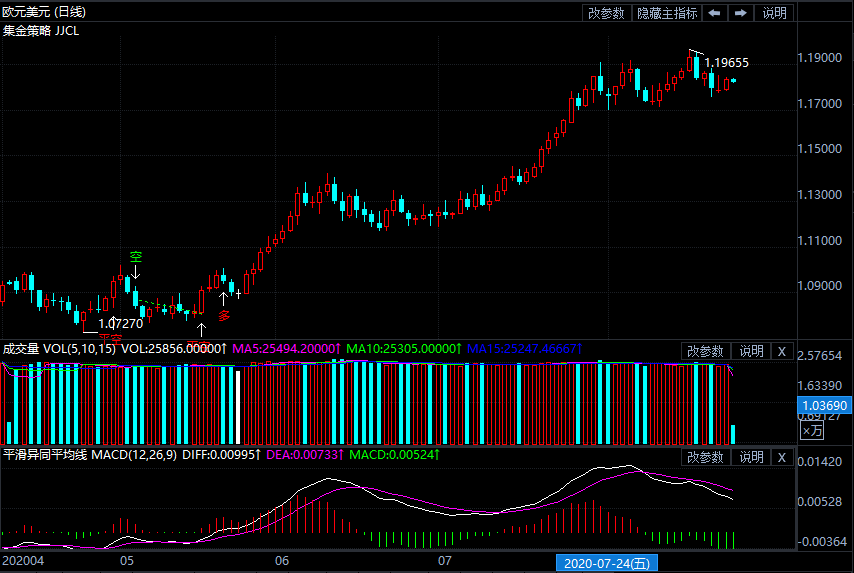
Task: Click the right arrow to scroll chart forward
Action: (x=740, y=13)
